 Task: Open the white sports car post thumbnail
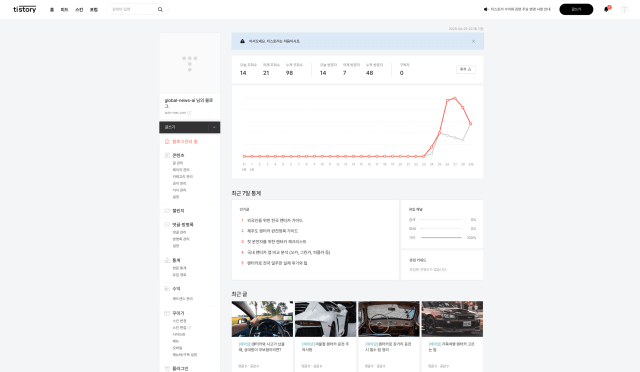point(325,319)
